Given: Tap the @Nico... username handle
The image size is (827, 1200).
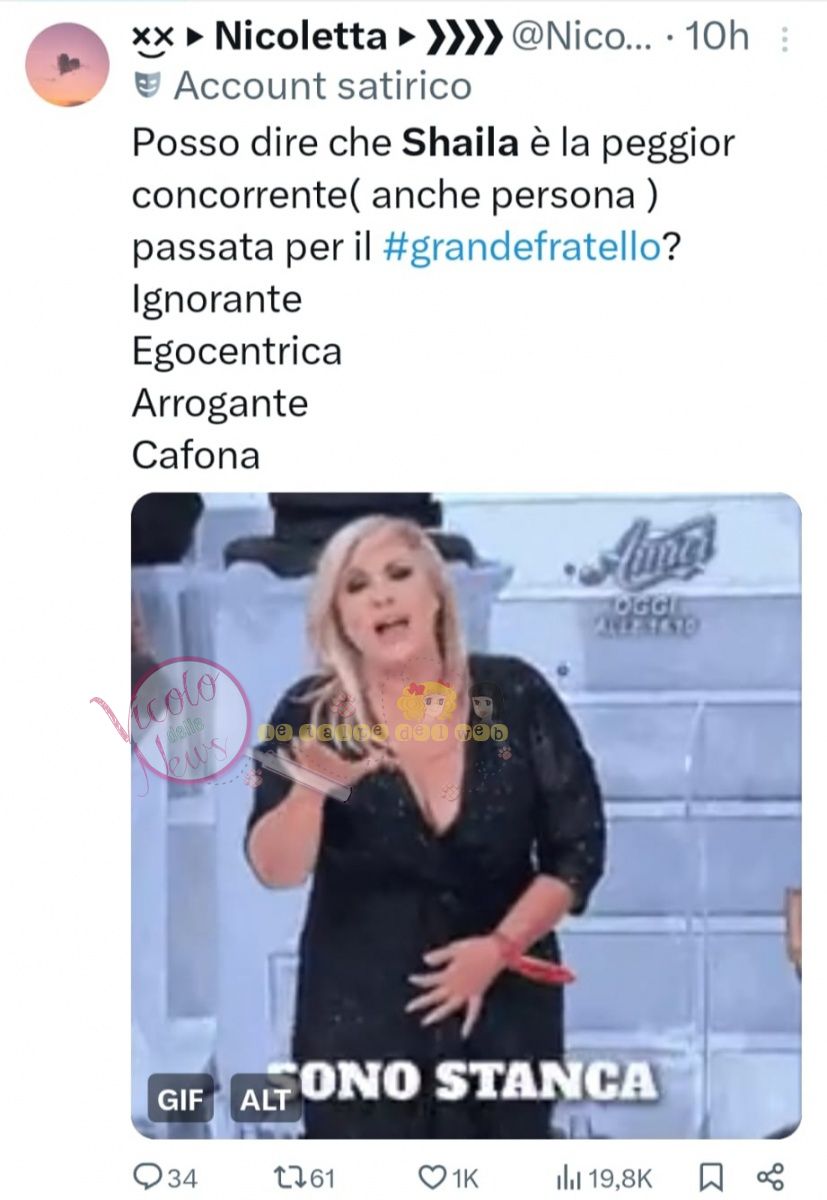Looking at the screenshot, I should [x=580, y=37].
